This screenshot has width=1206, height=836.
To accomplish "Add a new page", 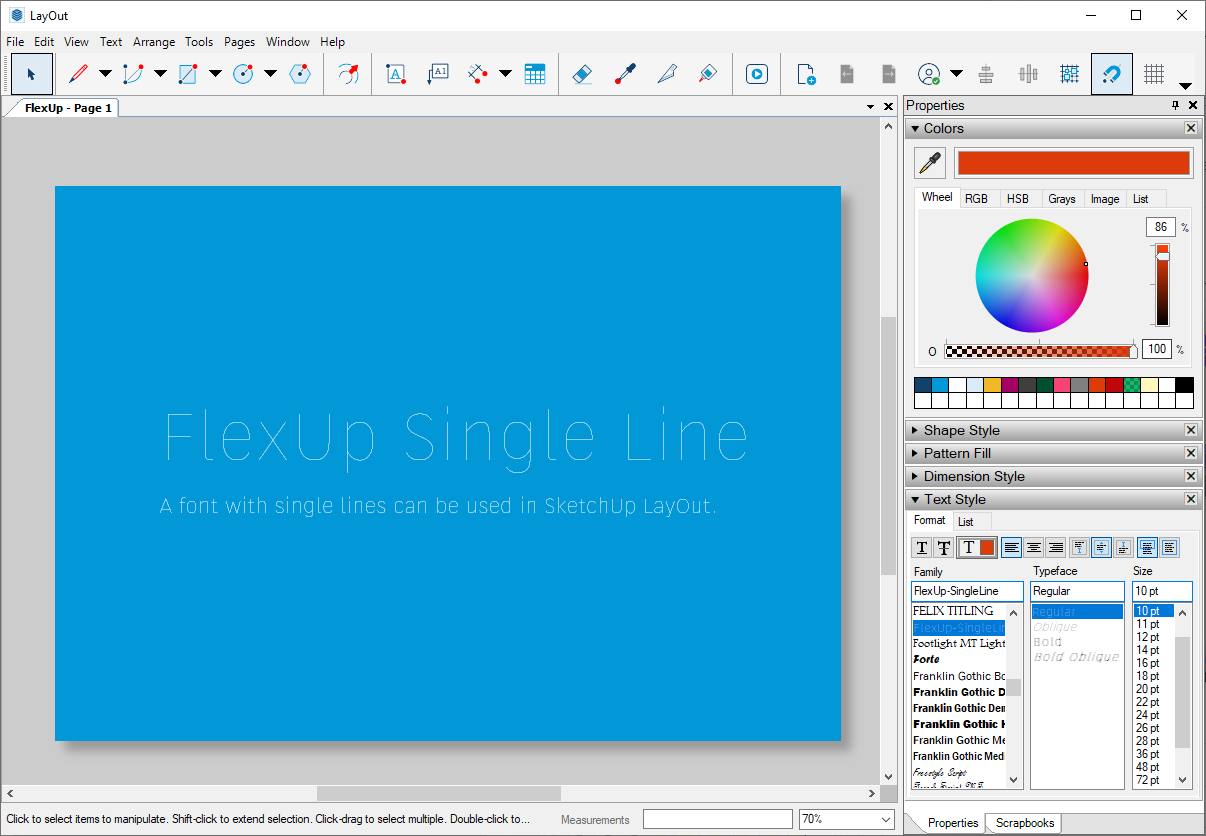I will click(x=806, y=74).
